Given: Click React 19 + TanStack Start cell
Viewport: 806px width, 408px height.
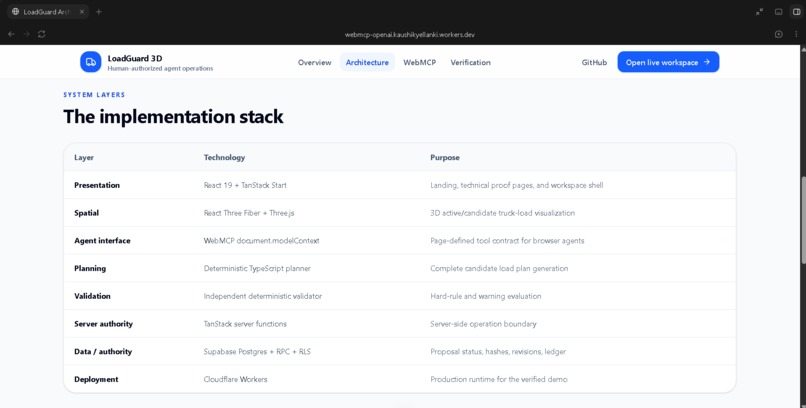Looking at the screenshot, I should (245, 185).
